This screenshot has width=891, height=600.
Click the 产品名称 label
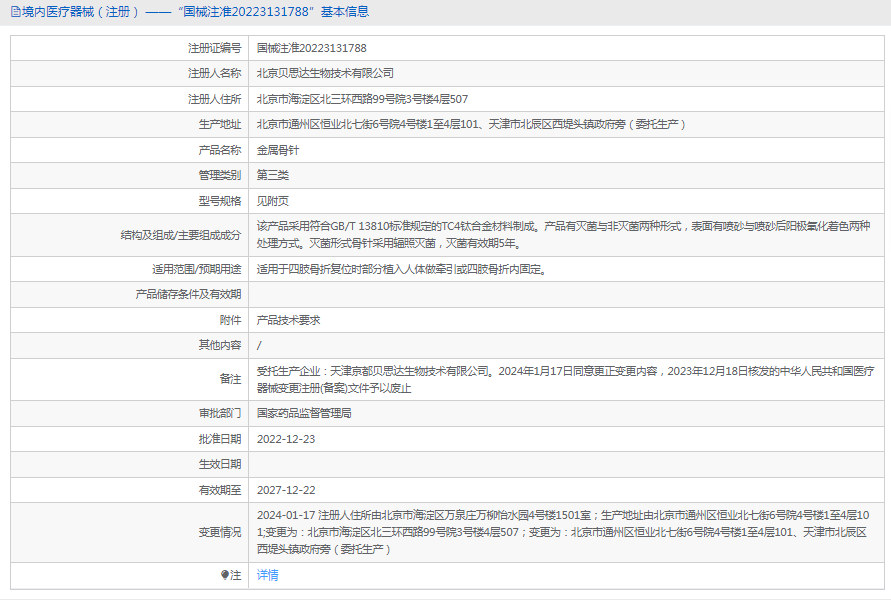click(220, 150)
